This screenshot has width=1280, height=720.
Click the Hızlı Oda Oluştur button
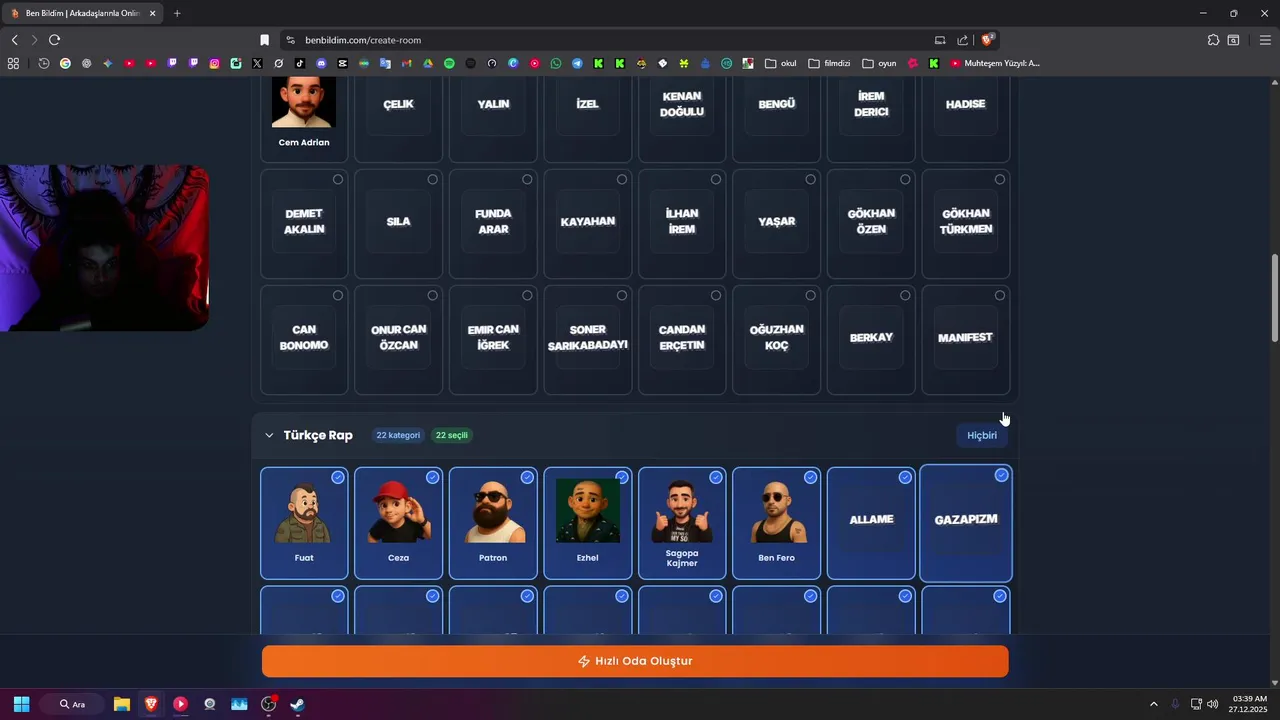pos(635,661)
